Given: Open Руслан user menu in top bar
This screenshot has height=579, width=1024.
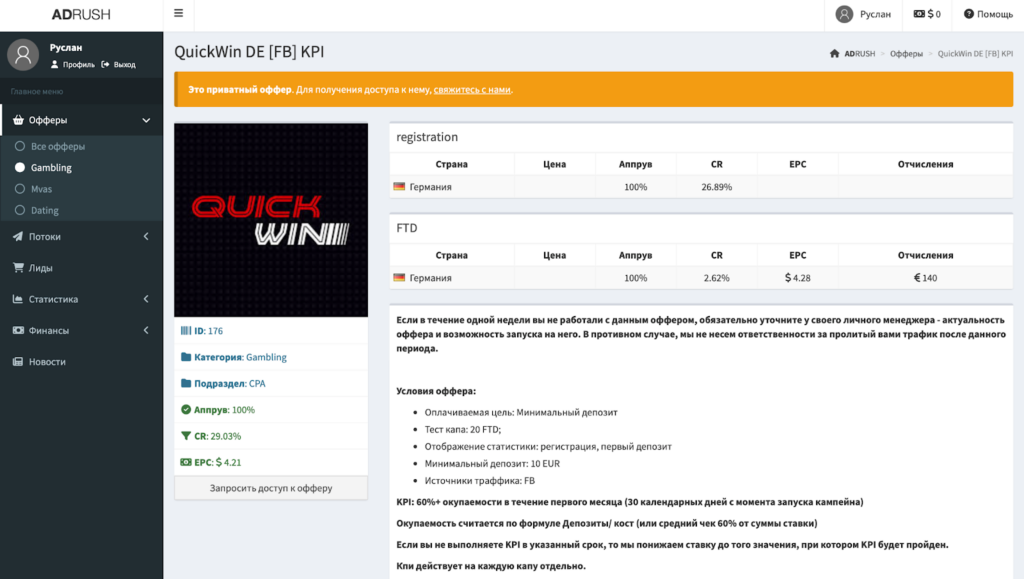Looking at the screenshot, I should [x=863, y=14].
